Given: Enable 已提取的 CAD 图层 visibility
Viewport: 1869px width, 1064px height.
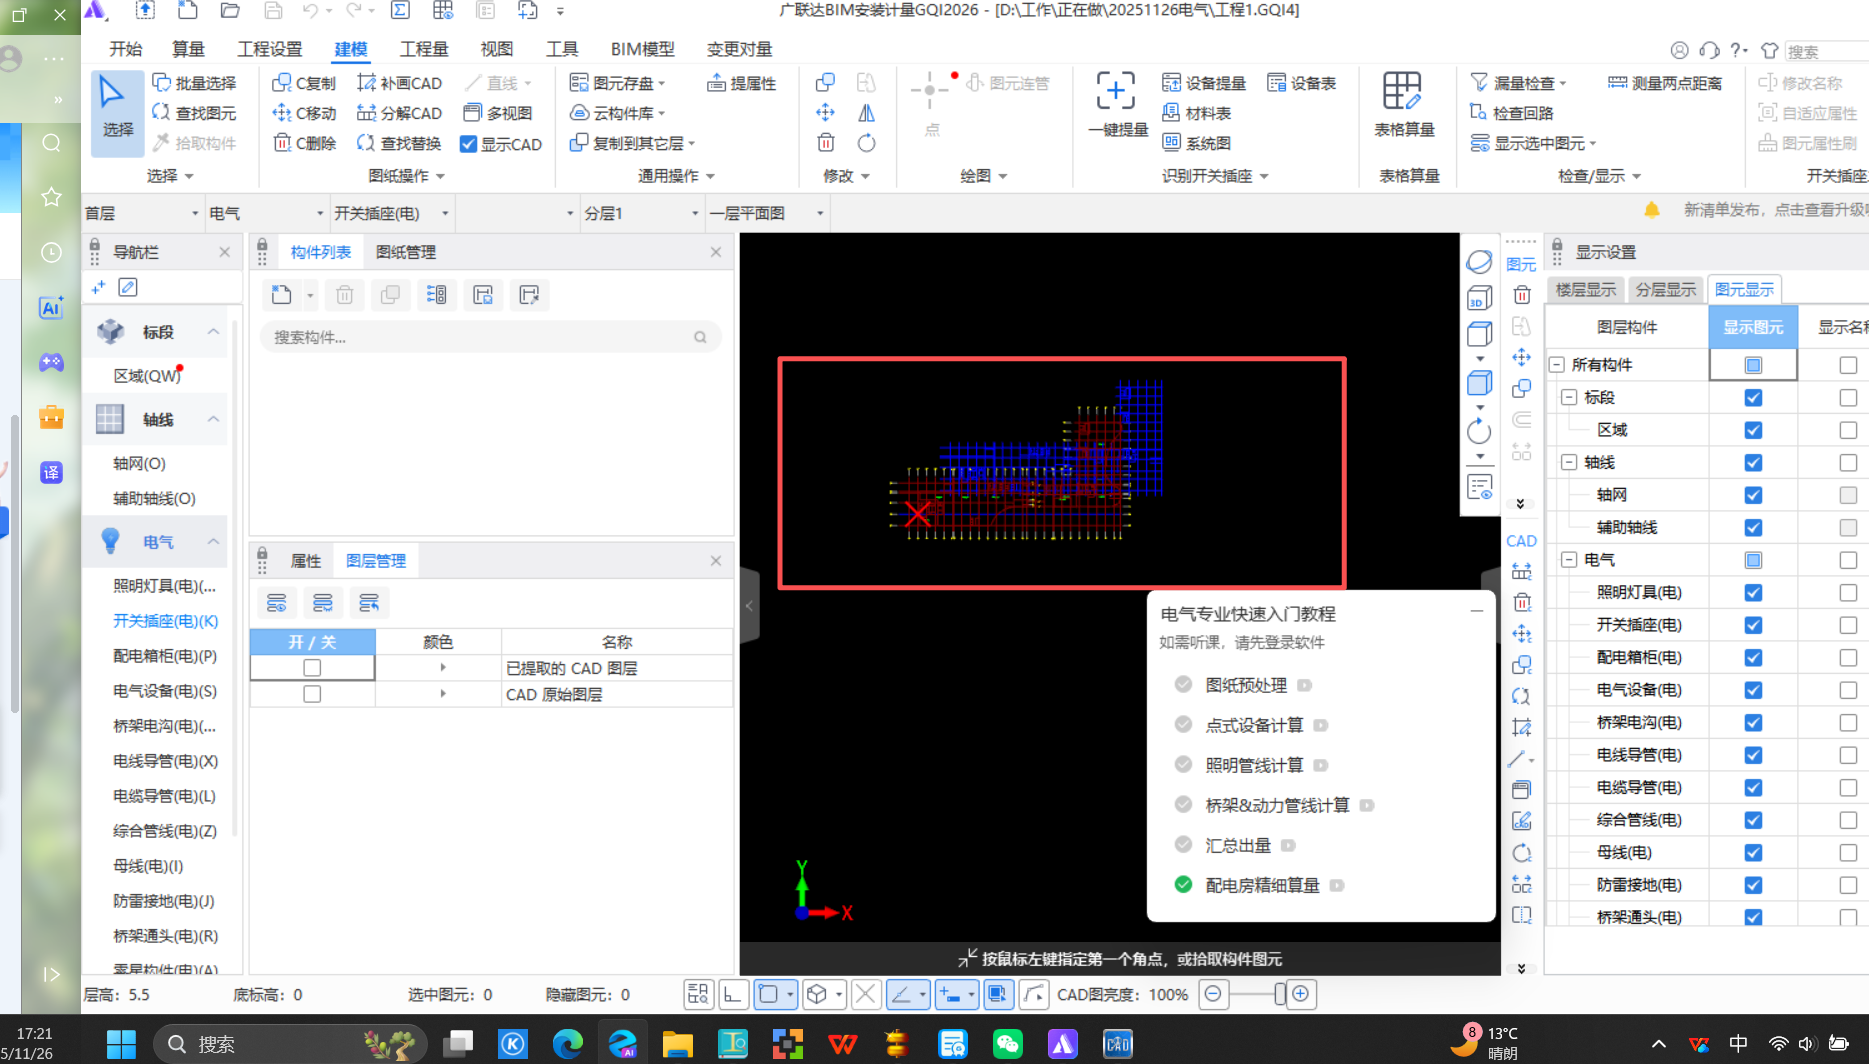Looking at the screenshot, I should pyautogui.click(x=311, y=667).
